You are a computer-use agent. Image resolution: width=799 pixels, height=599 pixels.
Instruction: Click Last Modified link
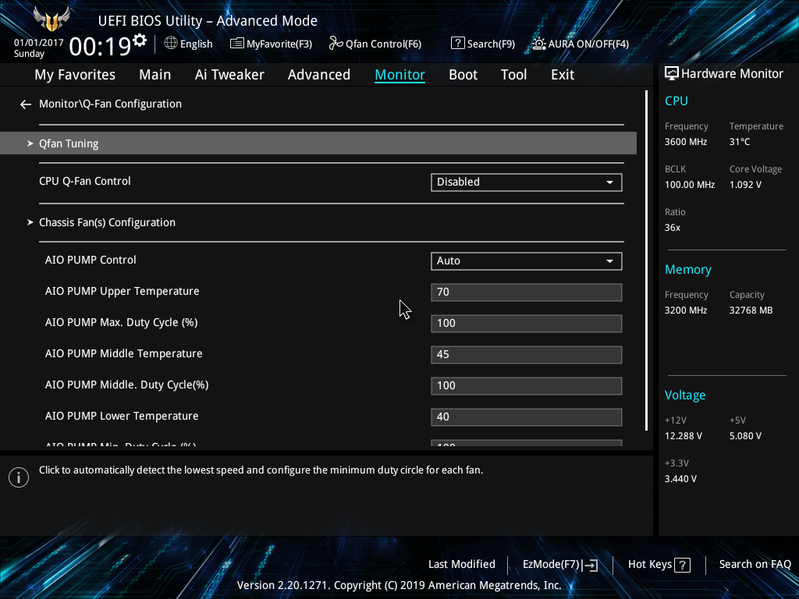462,564
